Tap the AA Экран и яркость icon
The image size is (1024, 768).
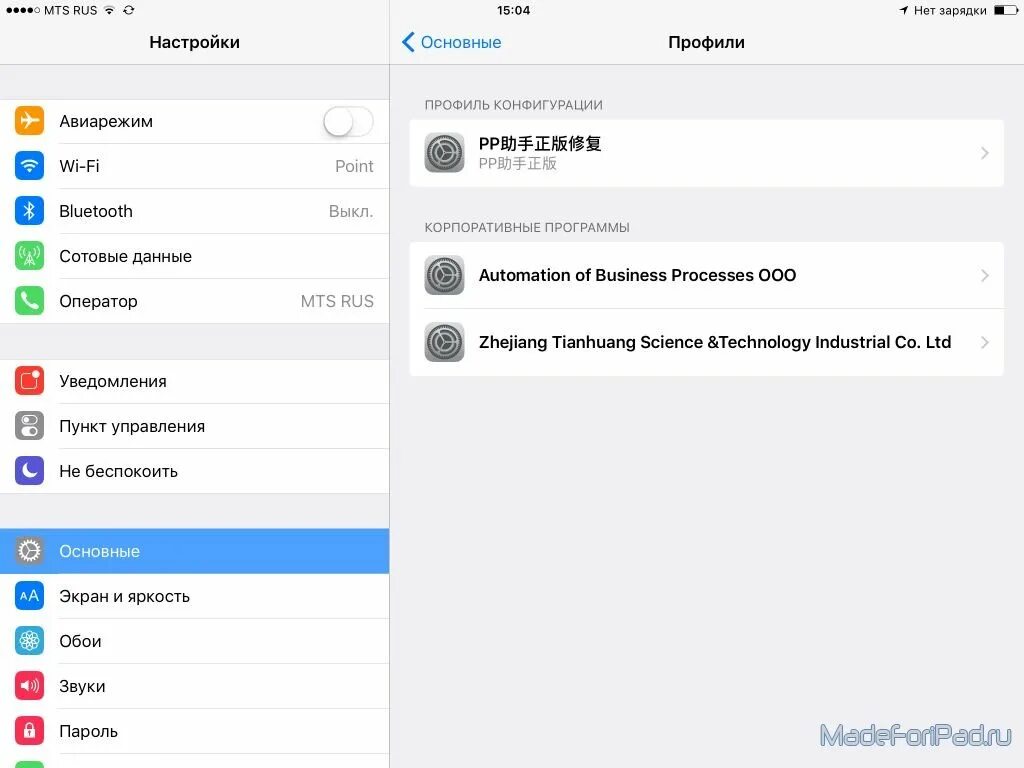(x=29, y=596)
